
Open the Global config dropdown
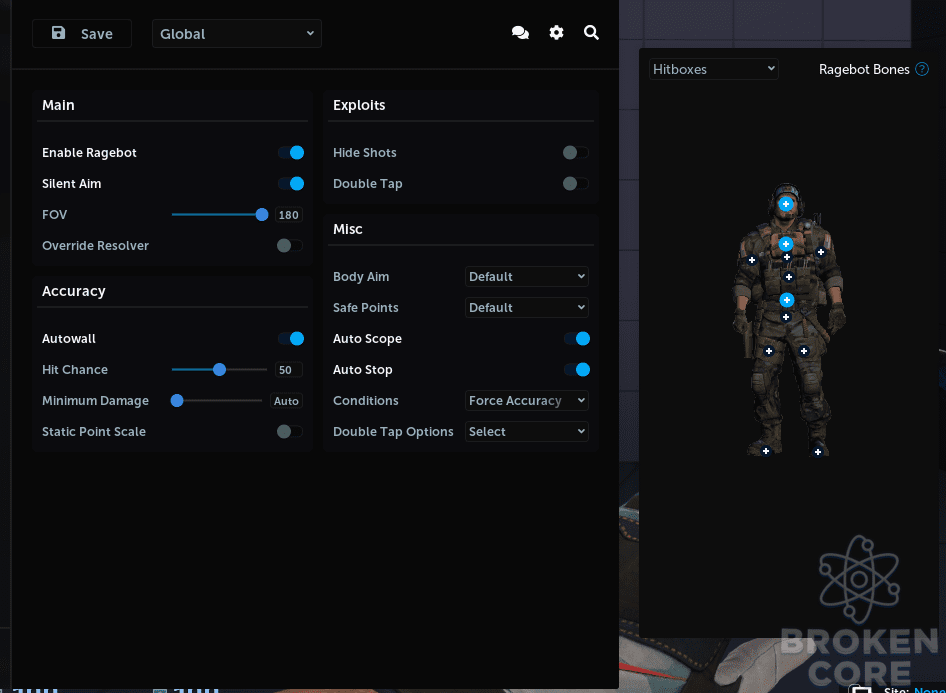click(x=236, y=34)
